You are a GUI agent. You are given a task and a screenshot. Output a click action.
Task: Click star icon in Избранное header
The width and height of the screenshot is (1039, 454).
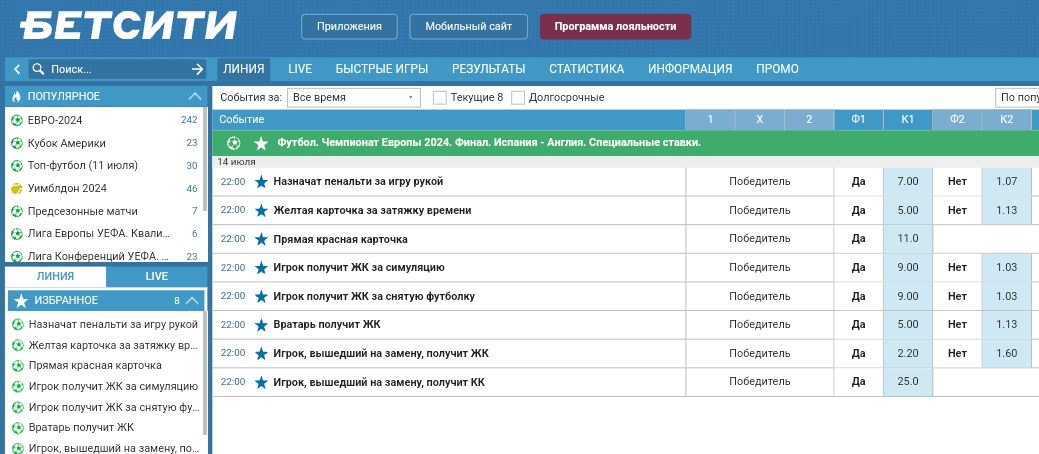coord(21,301)
